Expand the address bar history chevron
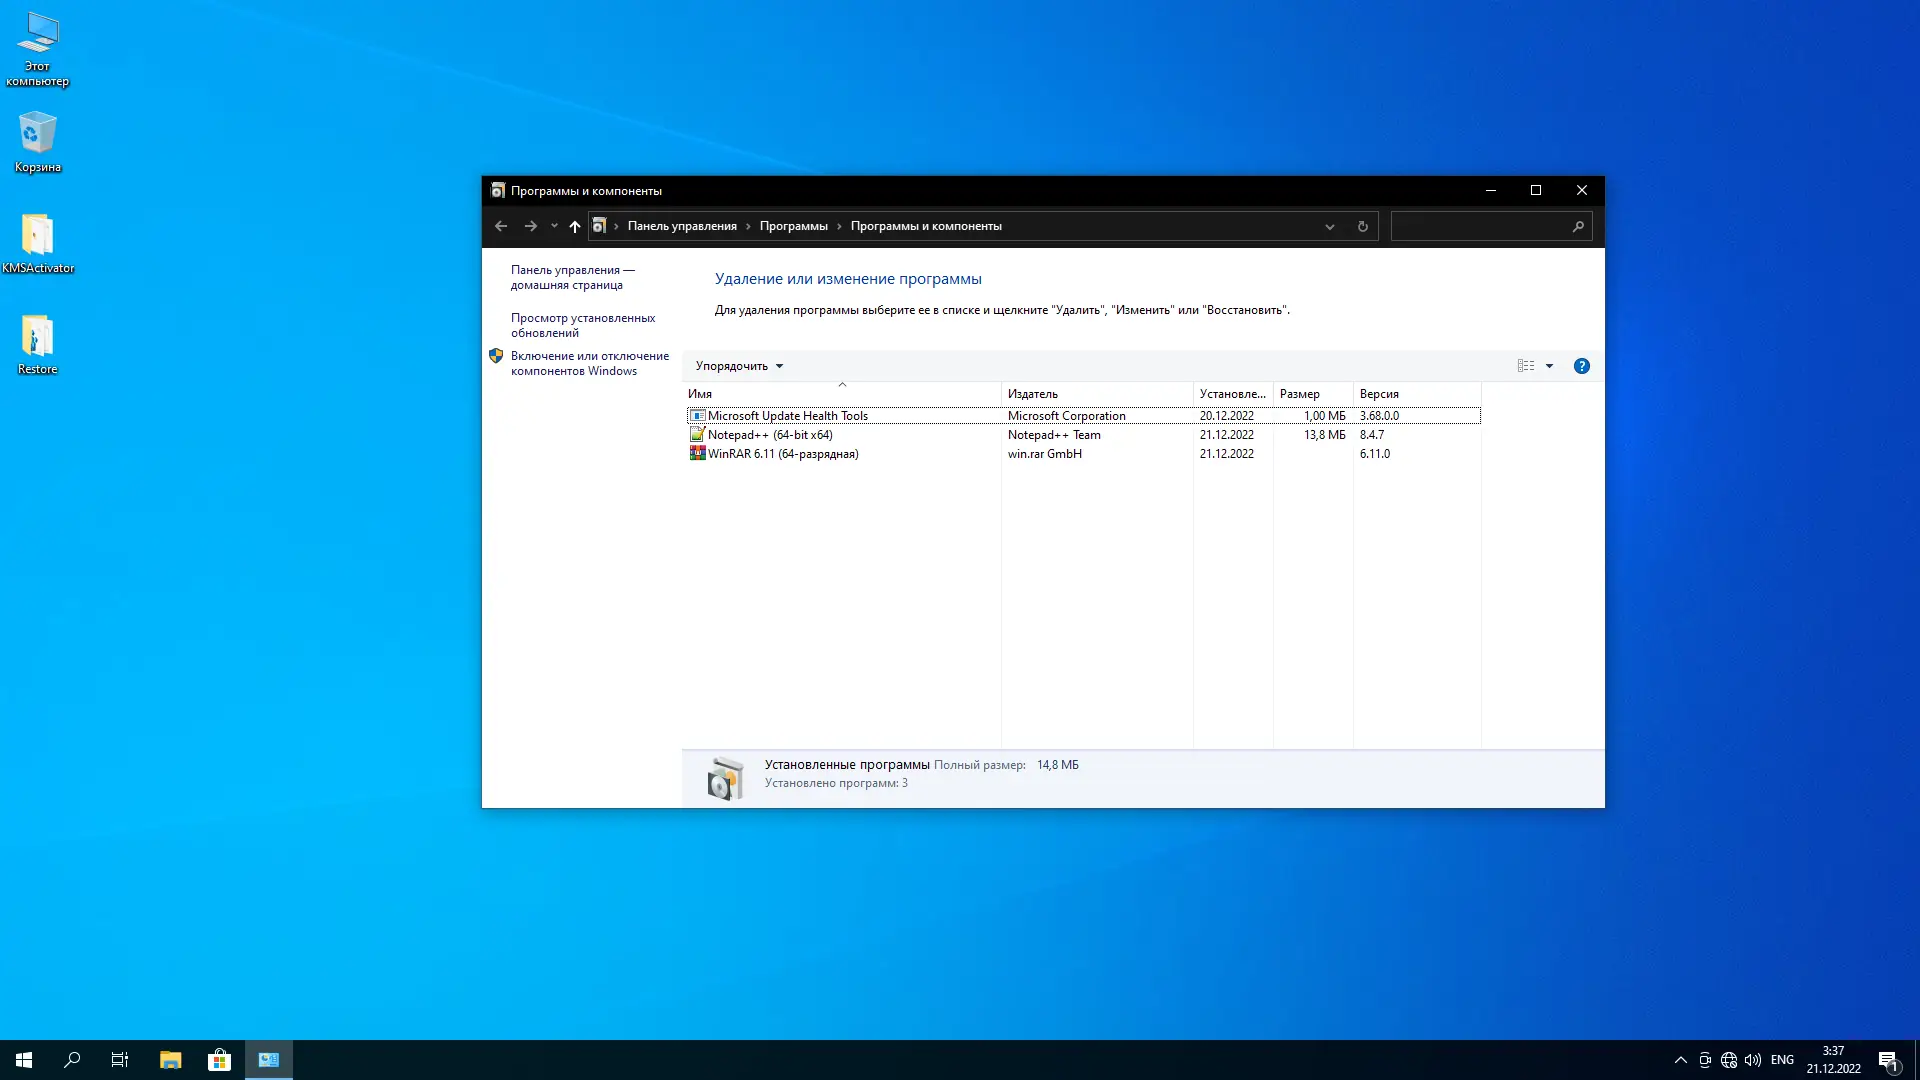This screenshot has height=1080, width=1920. coord(1329,227)
